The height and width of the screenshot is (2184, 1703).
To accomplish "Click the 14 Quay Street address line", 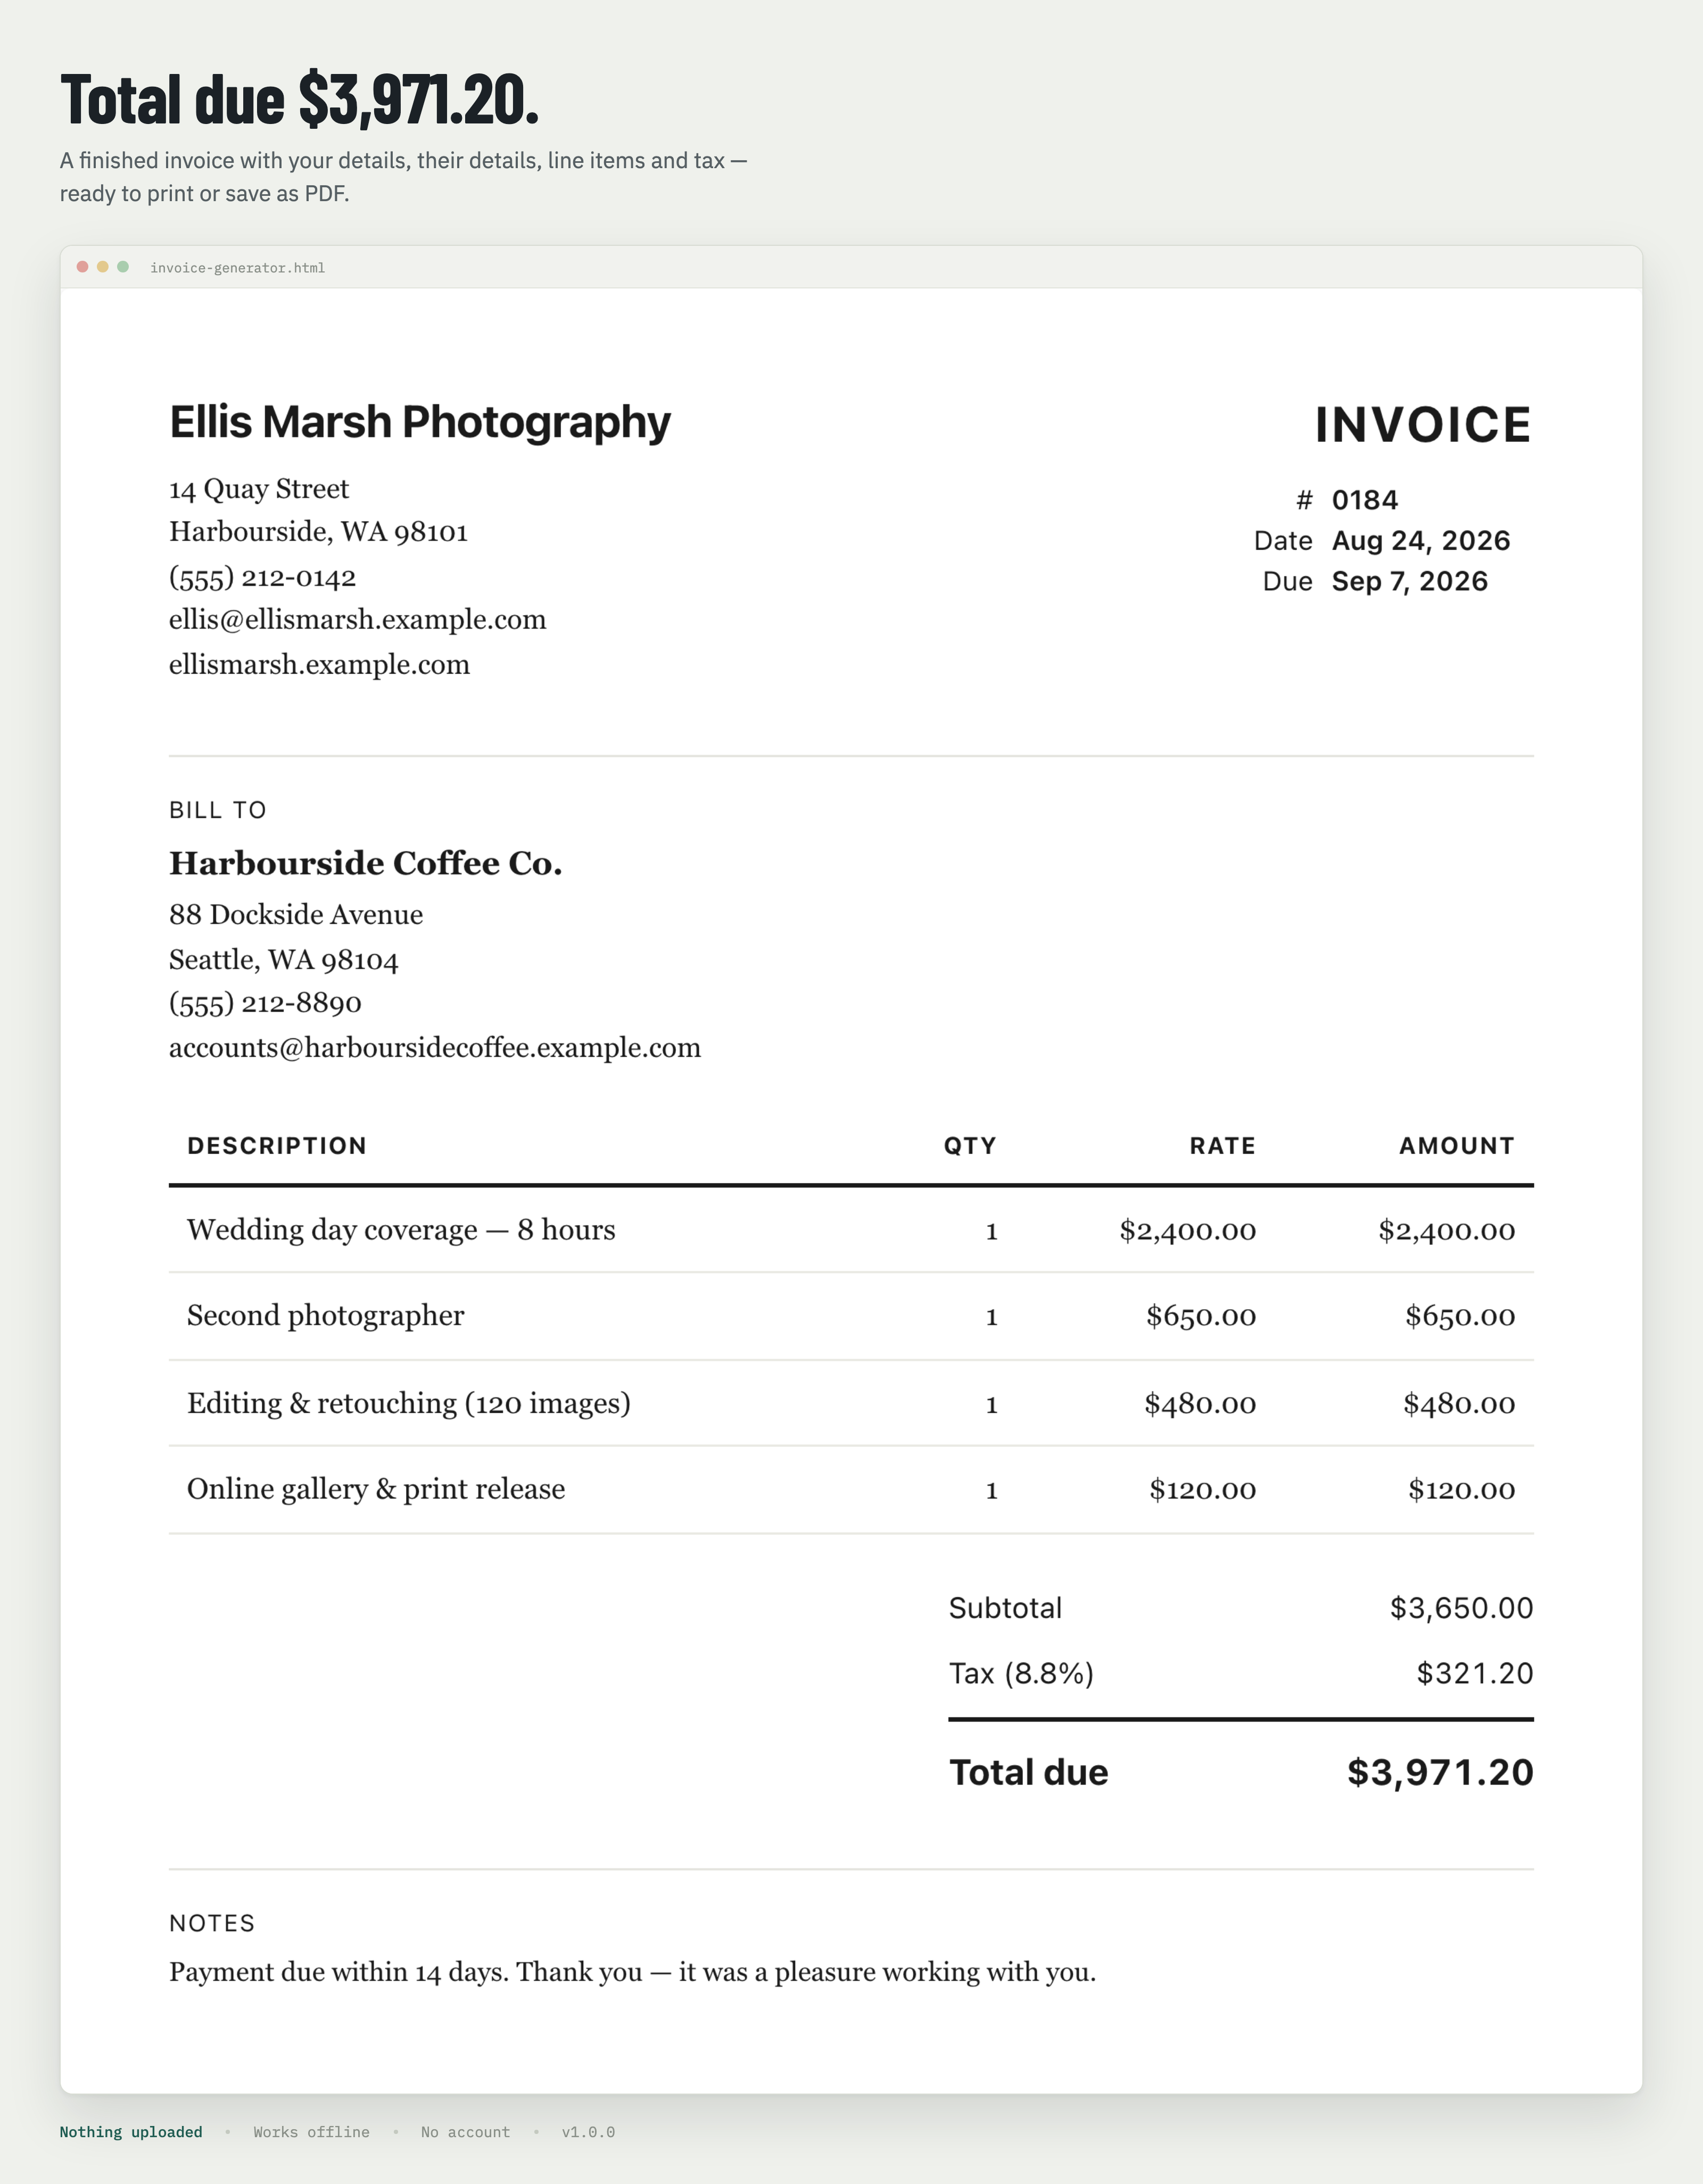I will click(x=259, y=489).
